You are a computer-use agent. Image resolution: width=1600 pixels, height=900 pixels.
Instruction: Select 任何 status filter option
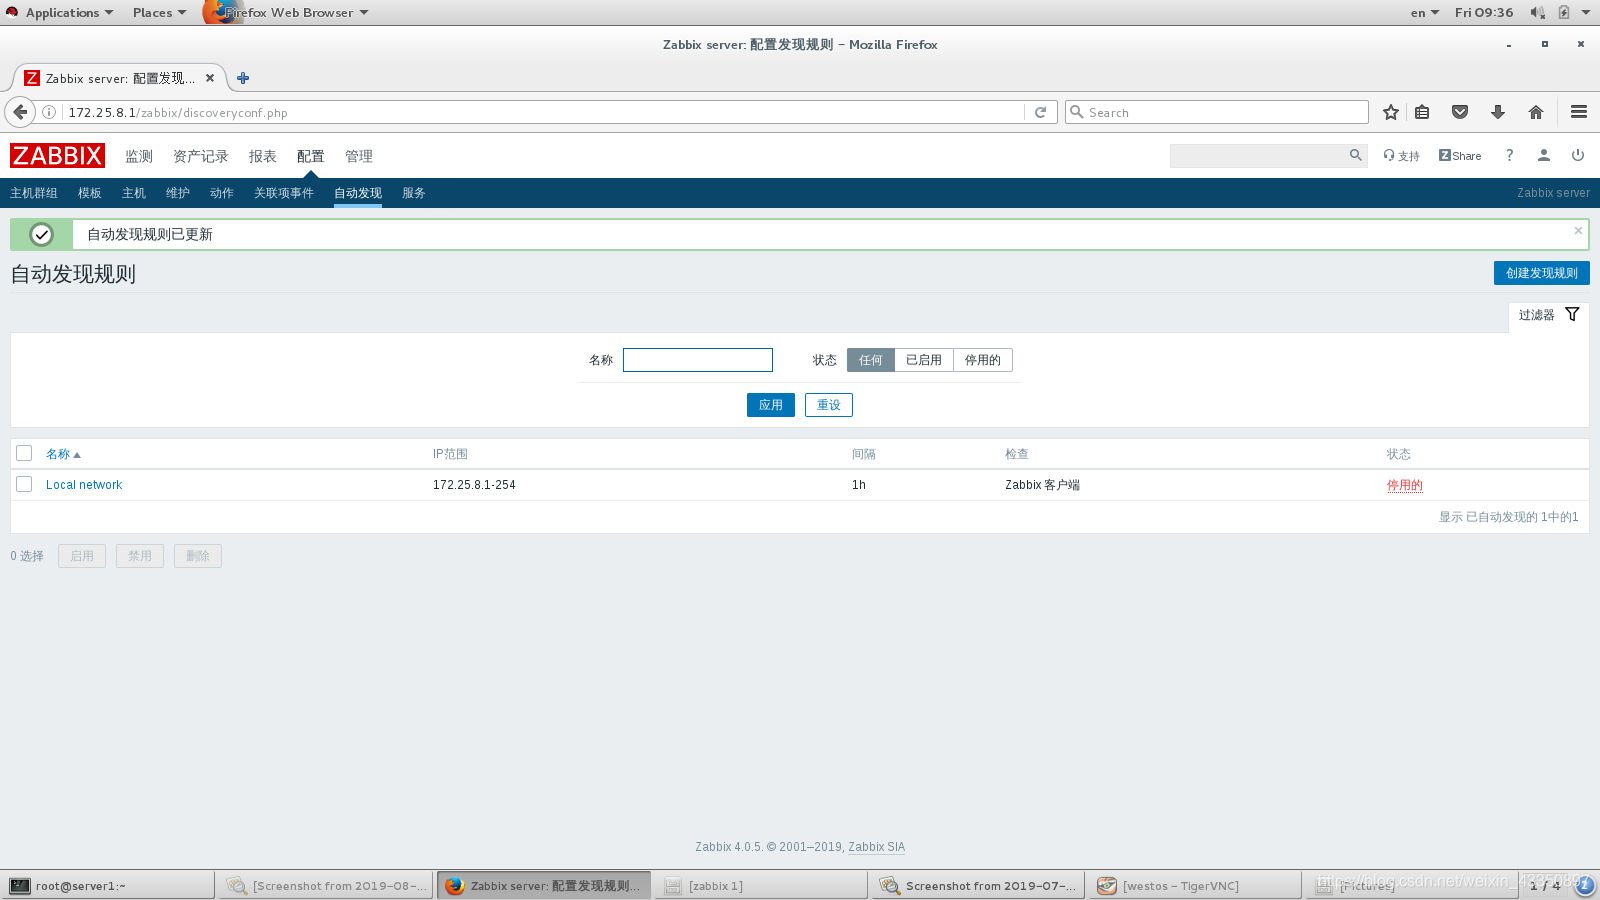(871, 360)
